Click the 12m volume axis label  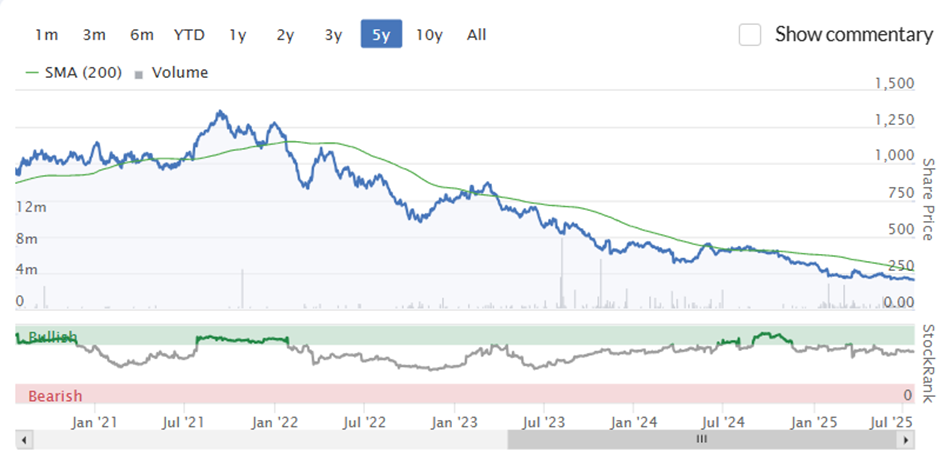[31, 207]
